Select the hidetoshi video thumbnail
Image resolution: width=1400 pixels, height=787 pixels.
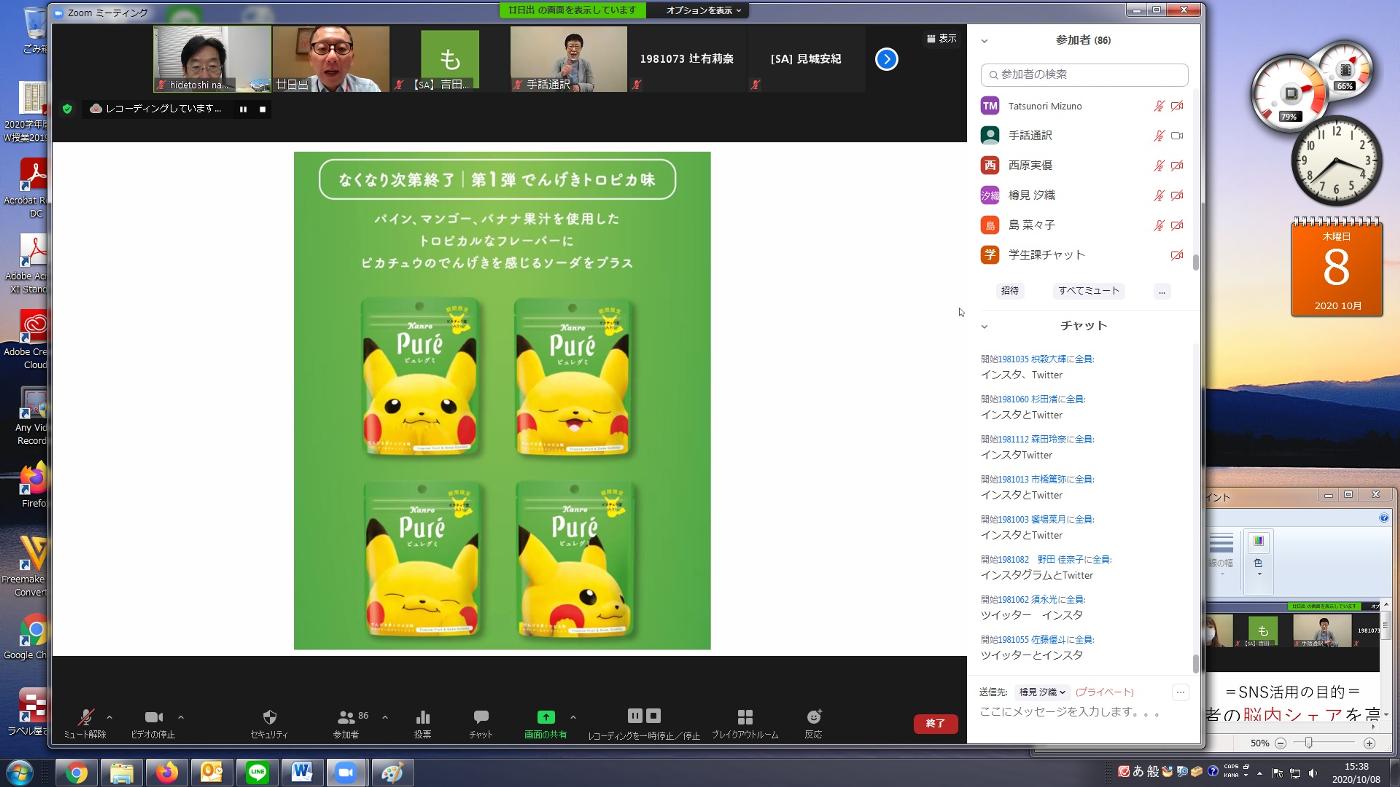click(x=212, y=59)
